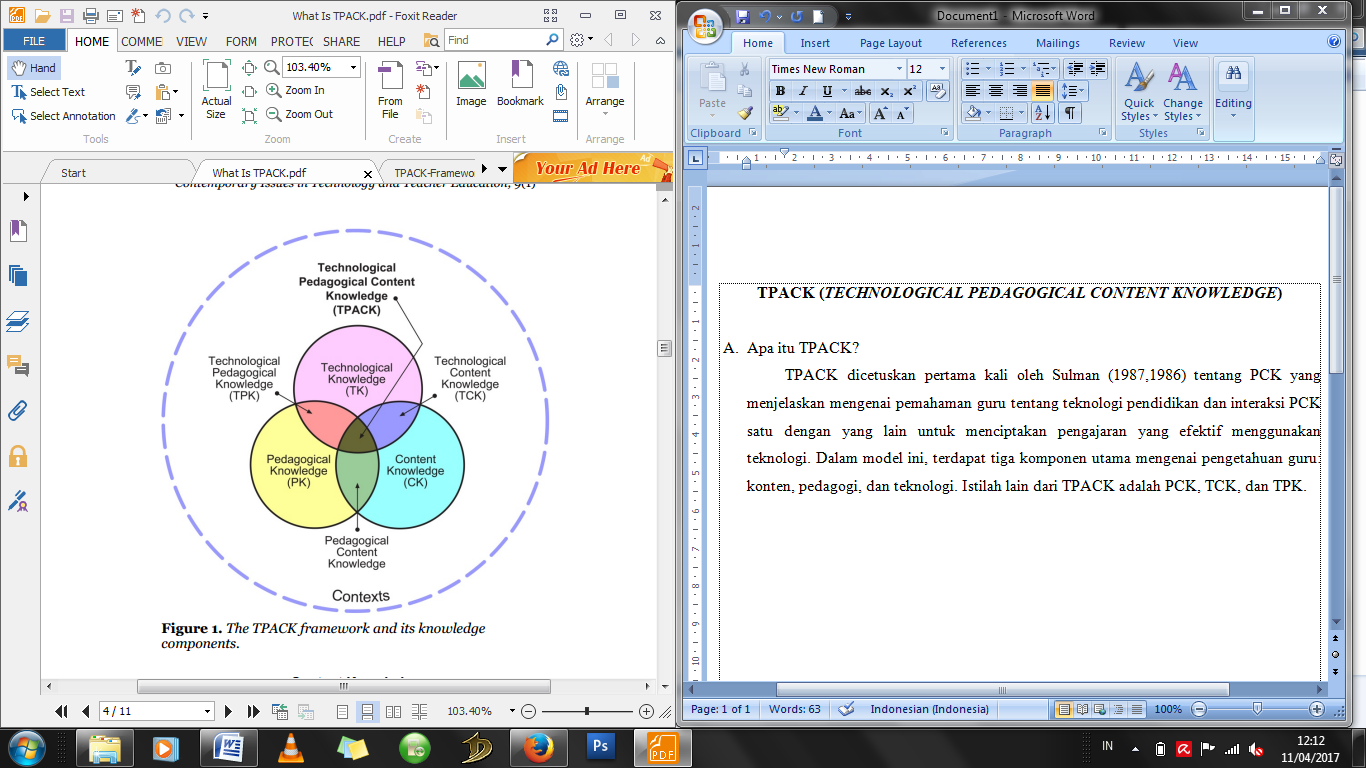Toggle Superscript in Word
The height and width of the screenshot is (768, 1366).
pyautogui.click(x=909, y=91)
